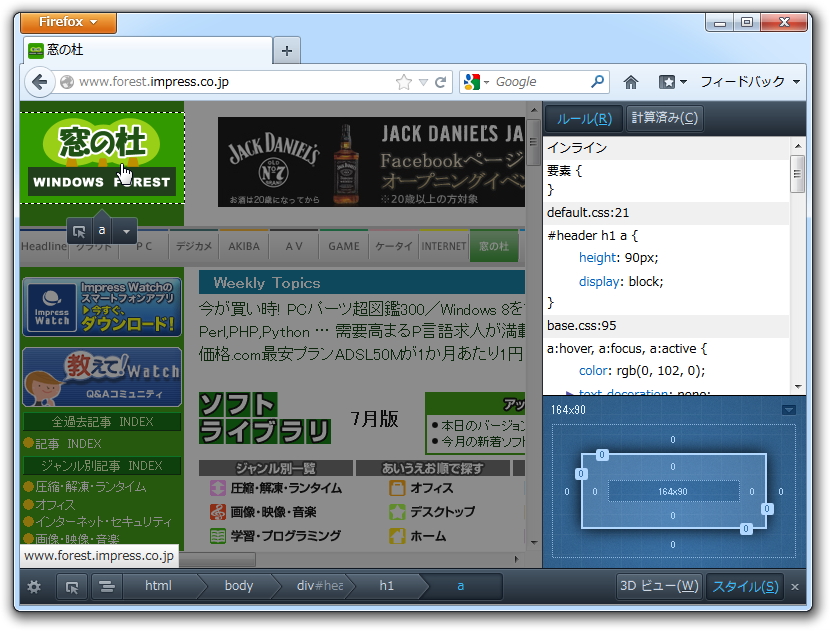Select the div#hea breadcrumb

coord(319,586)
